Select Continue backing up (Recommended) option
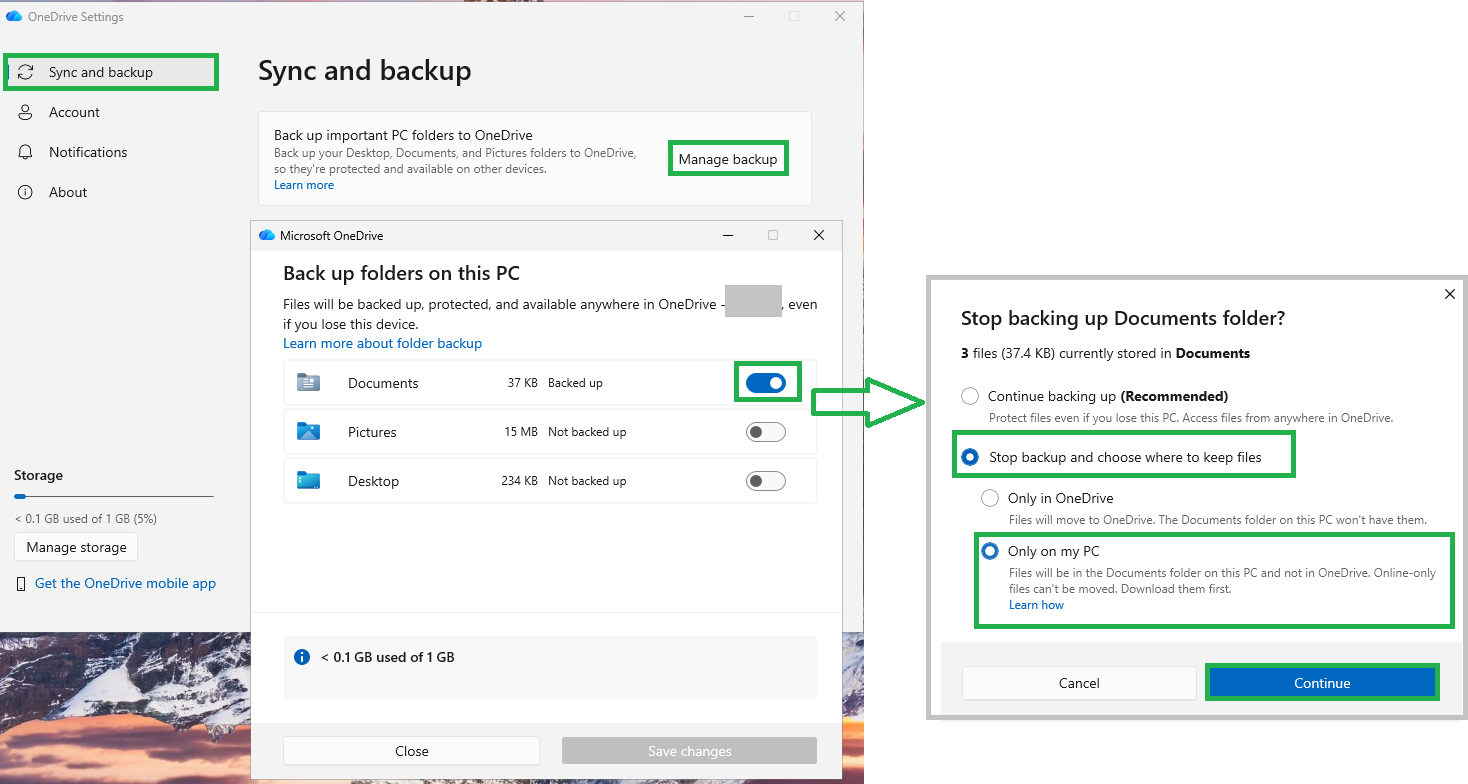The width and height of the screenshot is (1468, 784). click(969, 396)
